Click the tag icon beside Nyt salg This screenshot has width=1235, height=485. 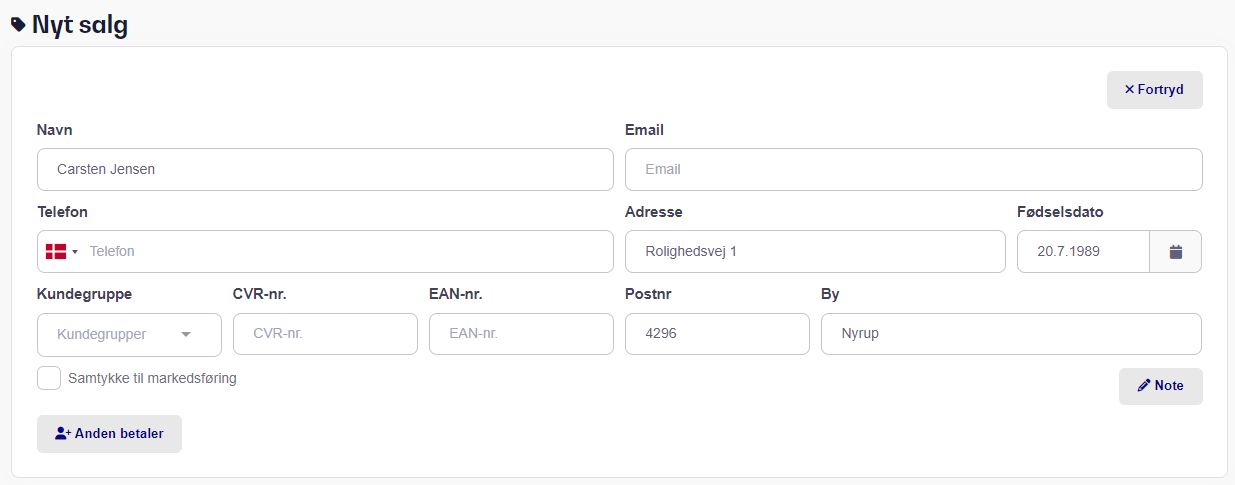point(19,25)
